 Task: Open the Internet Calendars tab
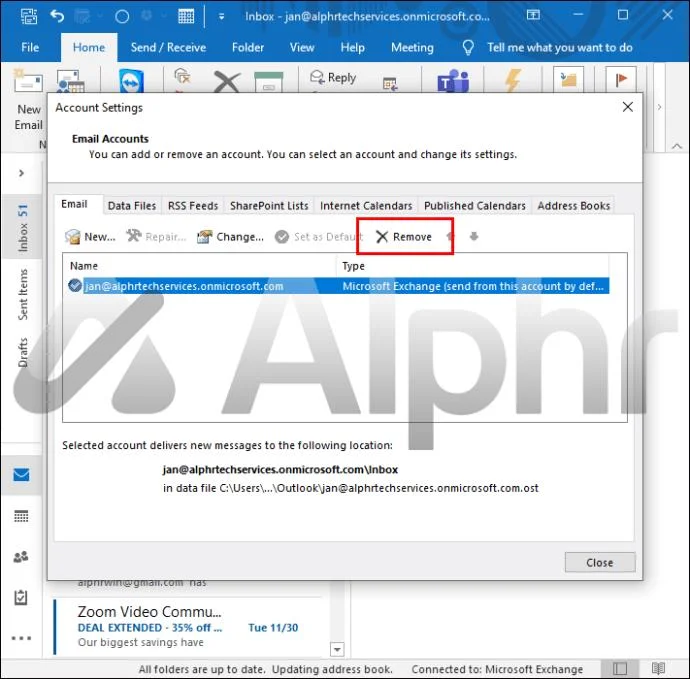coord(366,206)
